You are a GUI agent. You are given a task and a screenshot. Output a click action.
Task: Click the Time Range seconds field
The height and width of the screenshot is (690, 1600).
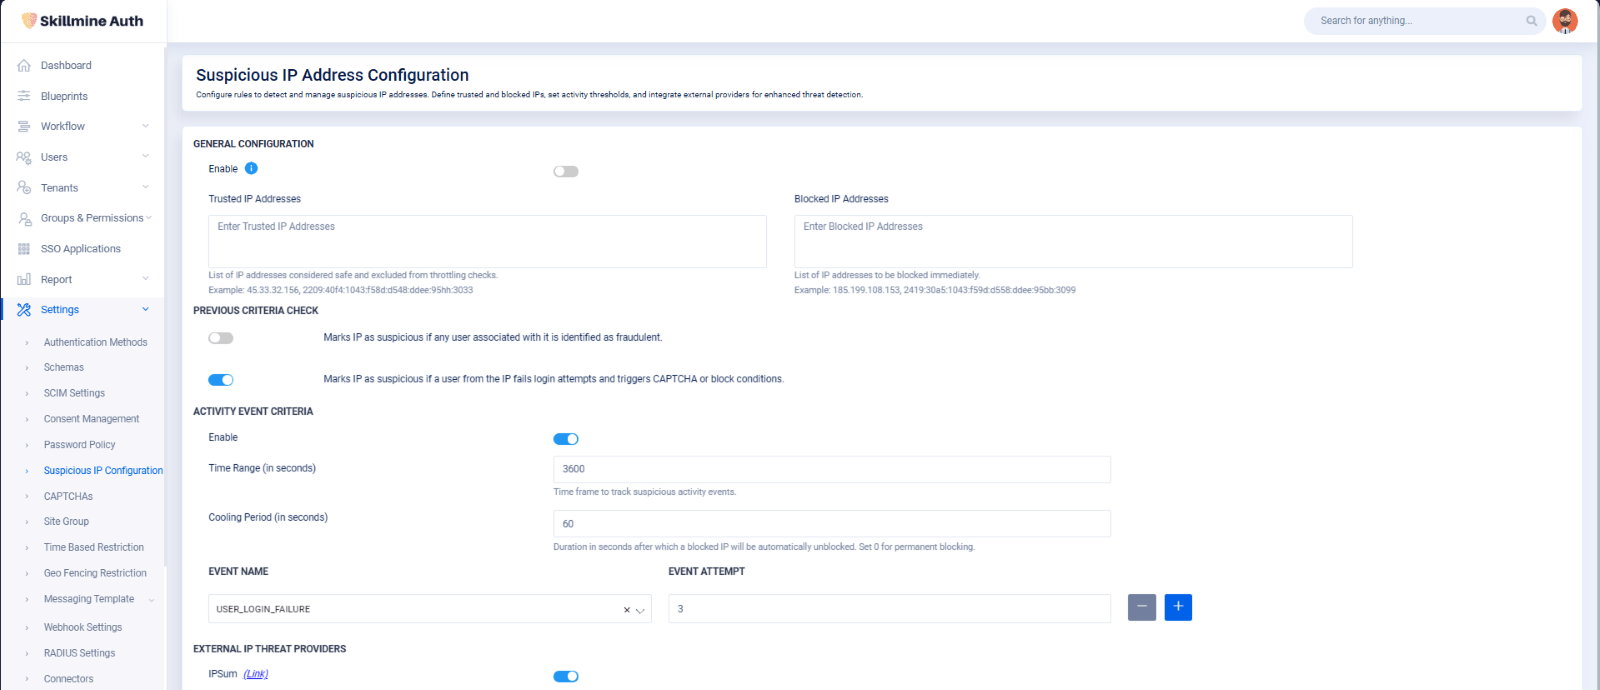(x=832, y=469)
